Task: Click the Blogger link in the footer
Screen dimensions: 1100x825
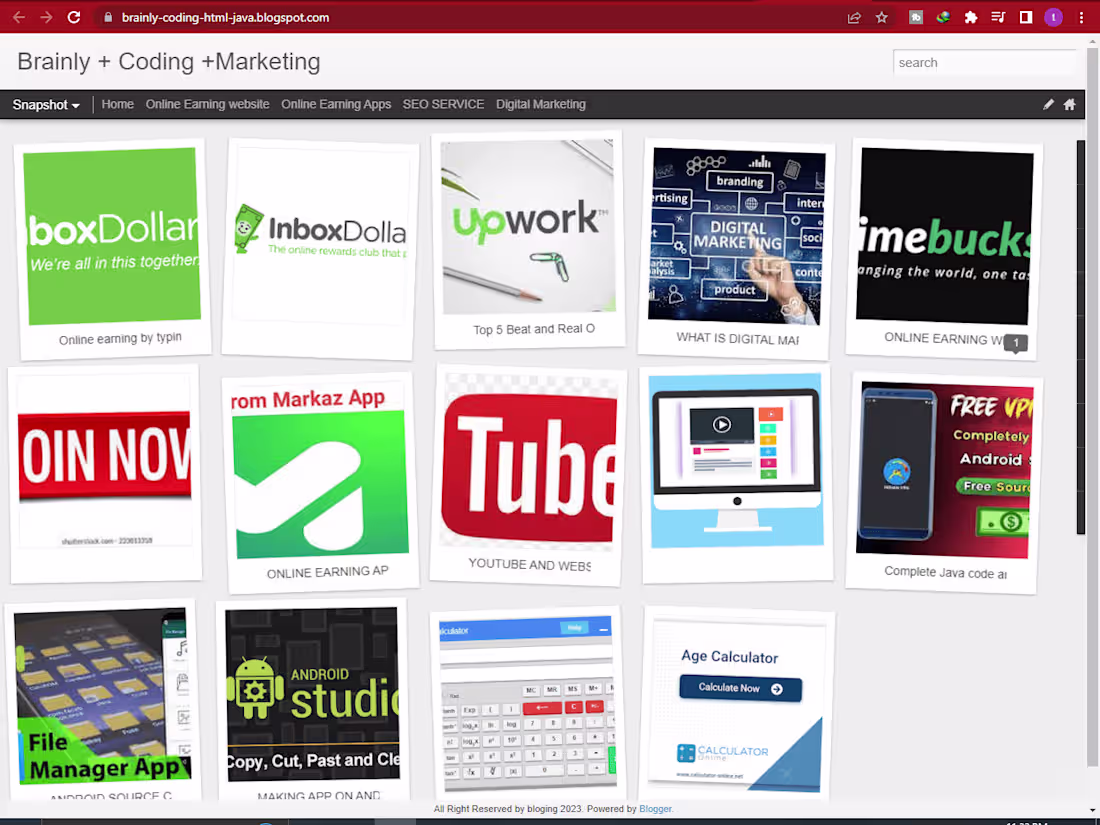Action: point(655,808)
